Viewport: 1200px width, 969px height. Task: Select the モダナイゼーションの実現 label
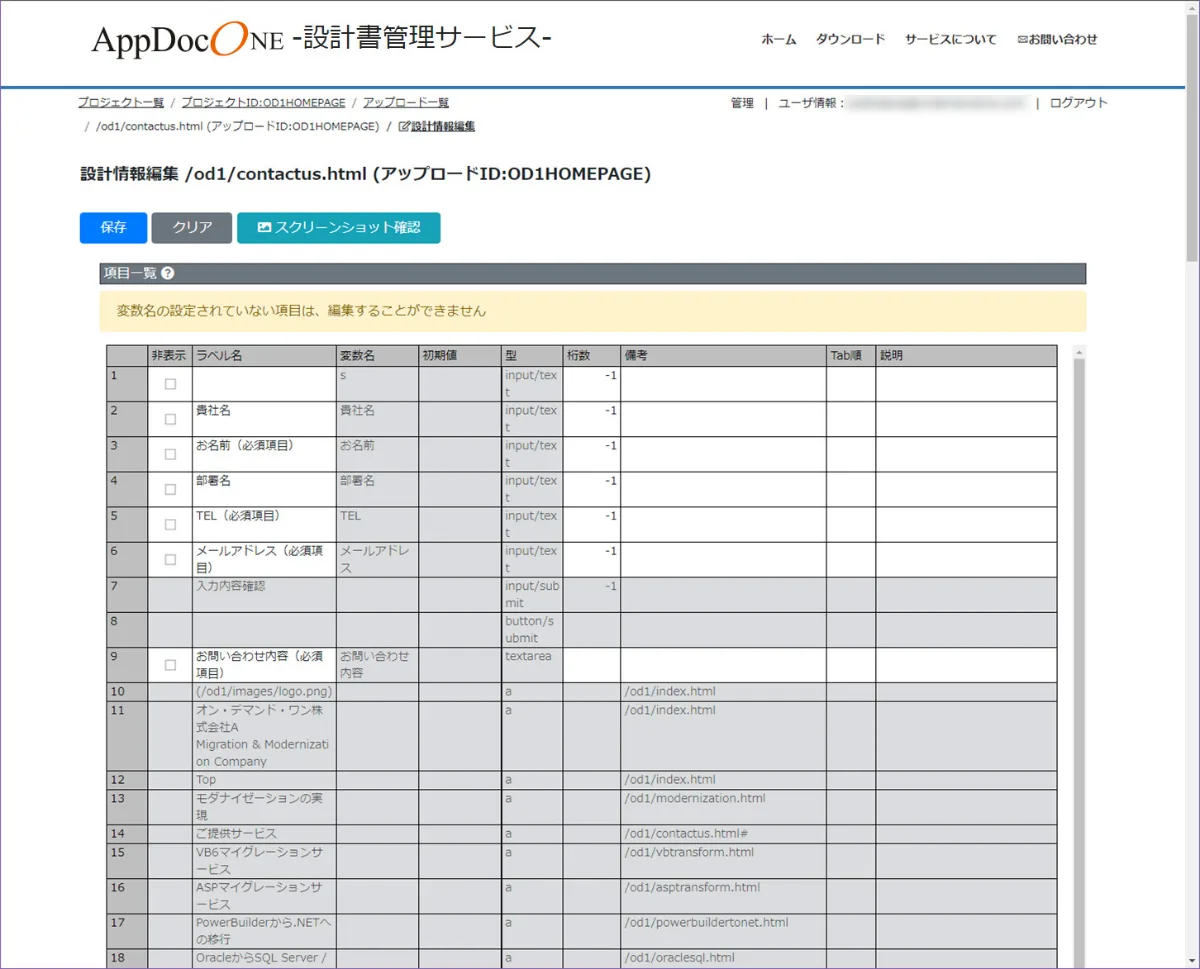[264, 807]
